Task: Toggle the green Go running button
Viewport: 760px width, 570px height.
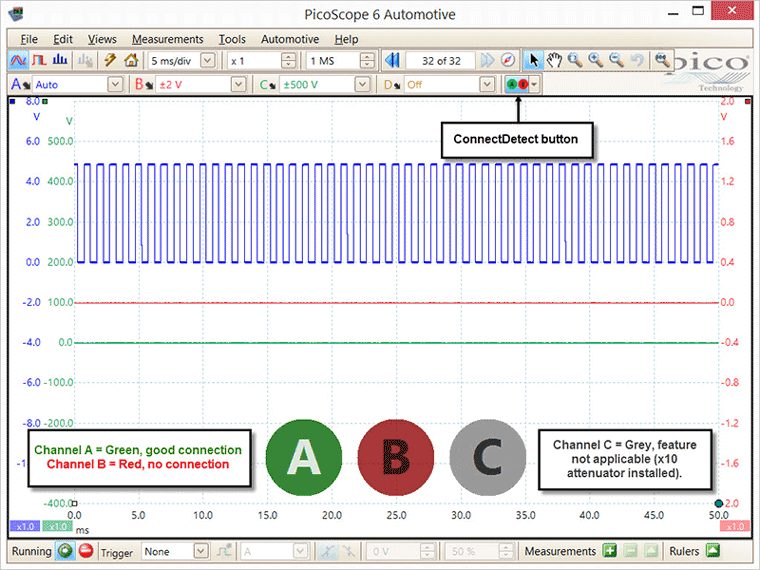Action: coord(65,551)
